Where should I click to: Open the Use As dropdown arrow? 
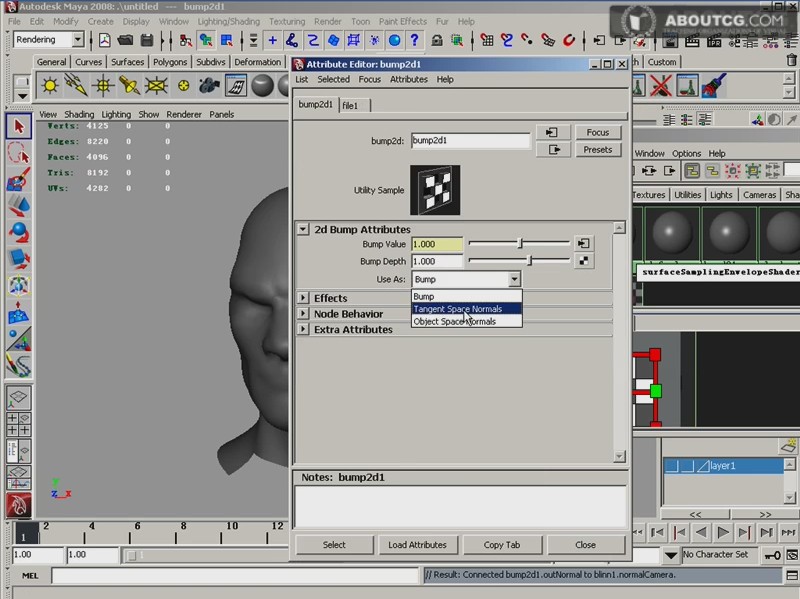514,279
